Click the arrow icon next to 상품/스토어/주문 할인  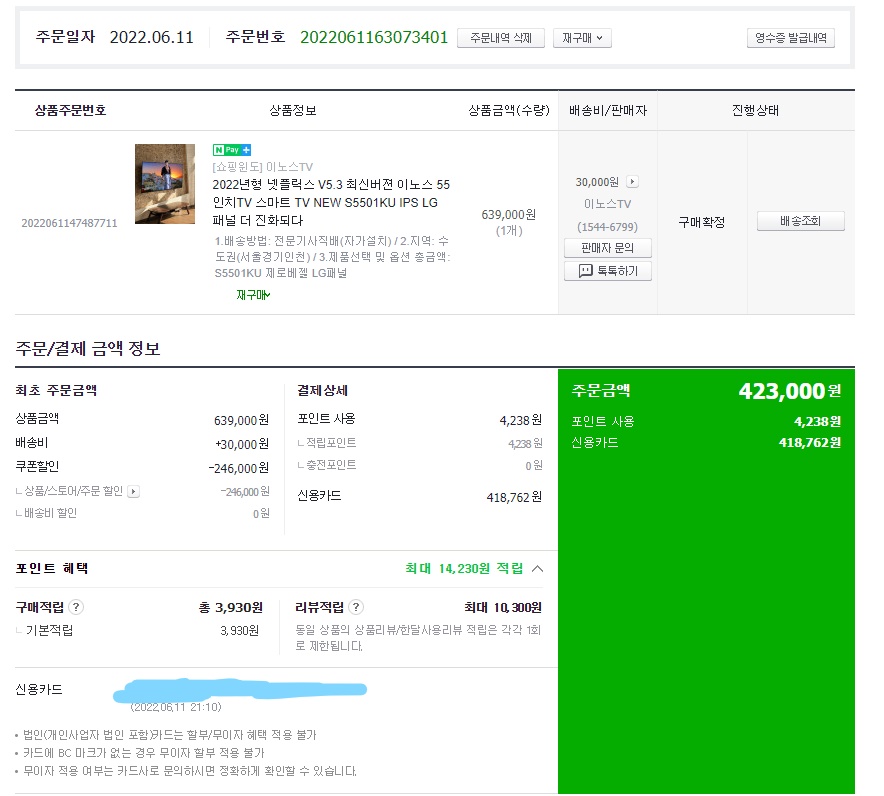click(134, 492)
